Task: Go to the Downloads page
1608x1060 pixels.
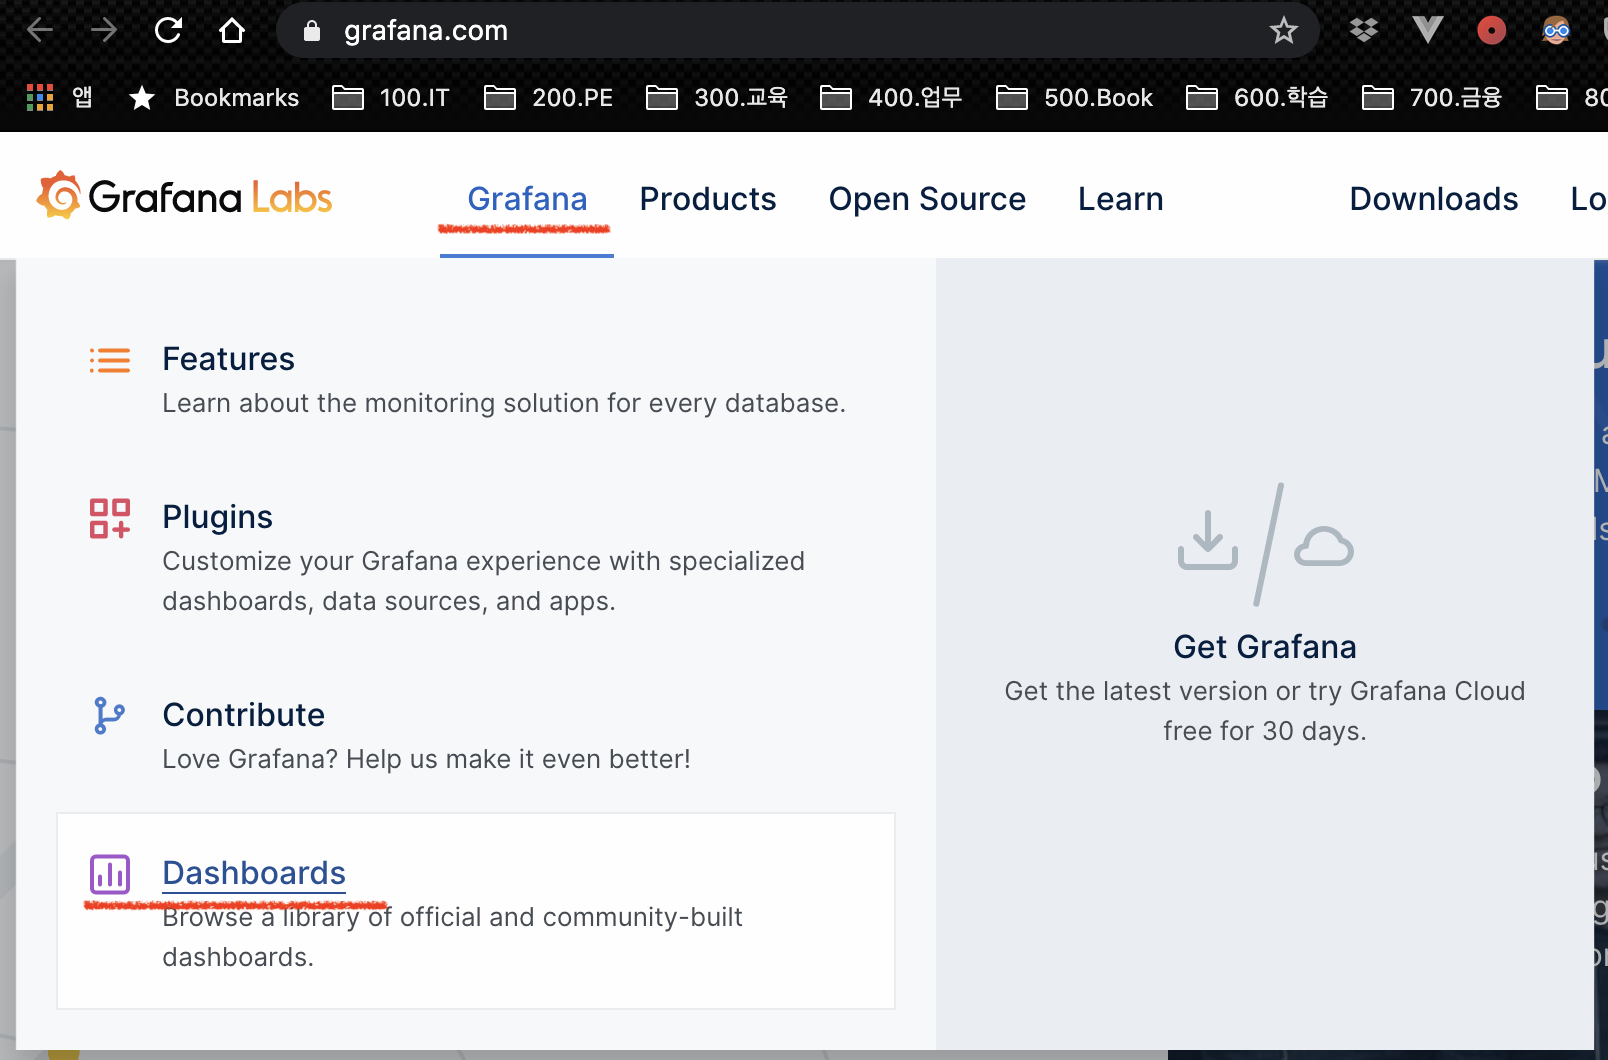Action: coord(1434,199)
